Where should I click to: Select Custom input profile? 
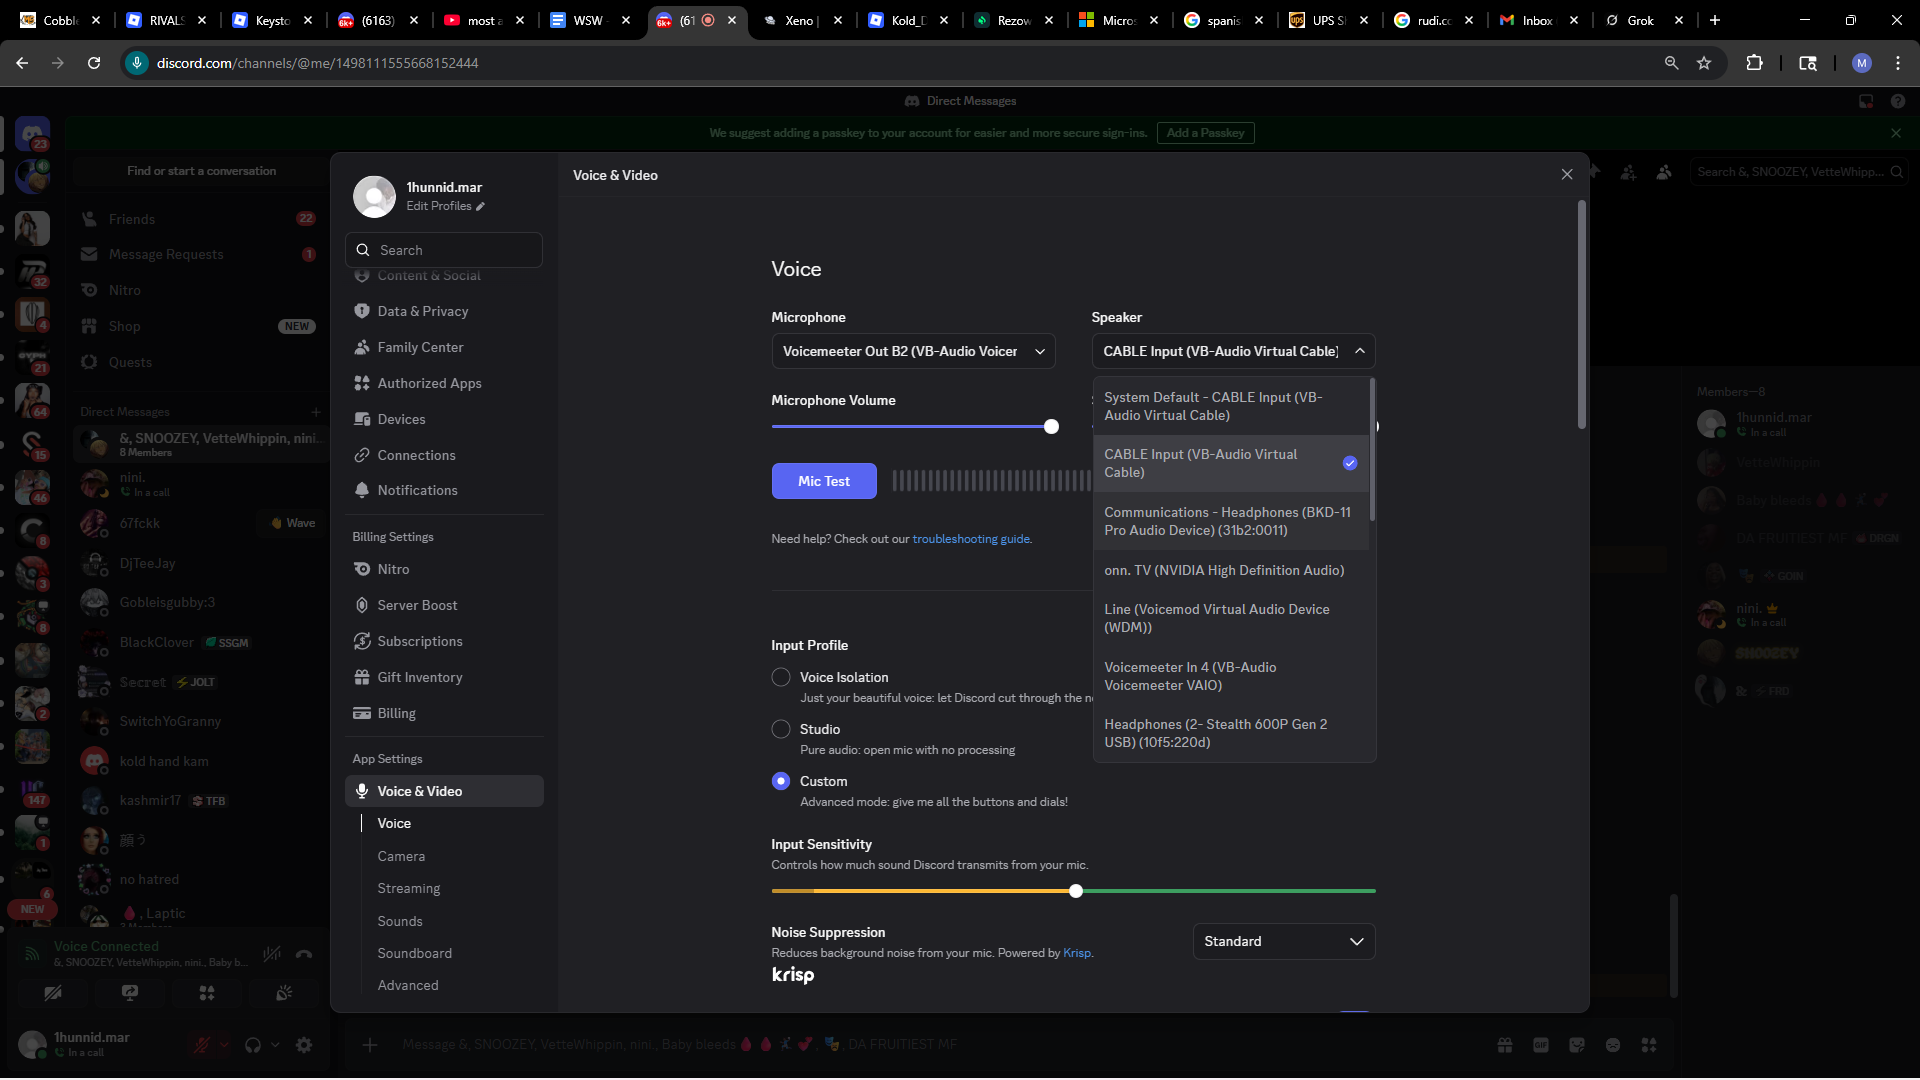point(781,781)
